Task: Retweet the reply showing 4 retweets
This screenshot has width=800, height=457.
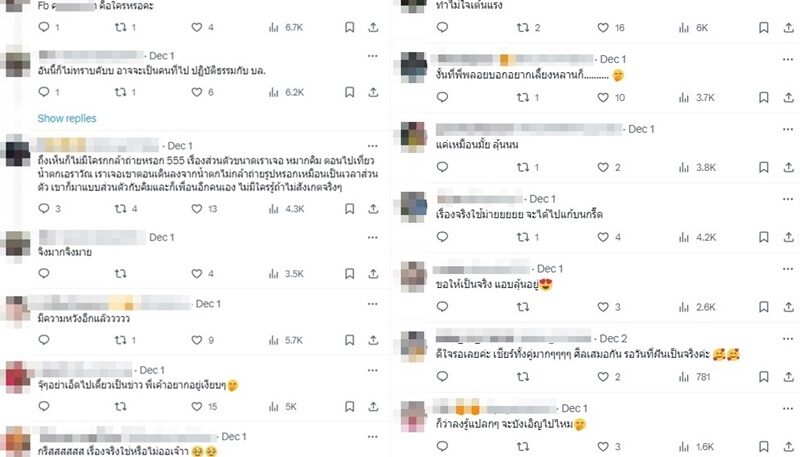Action: pos(120,209)
